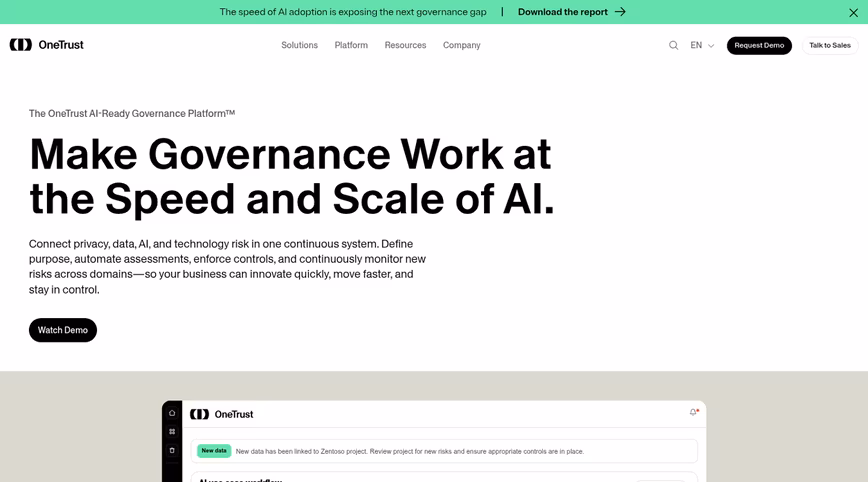Click the 'Make Governance Work' headline
Screen dimensions: 868x482
tap(292, 177)
